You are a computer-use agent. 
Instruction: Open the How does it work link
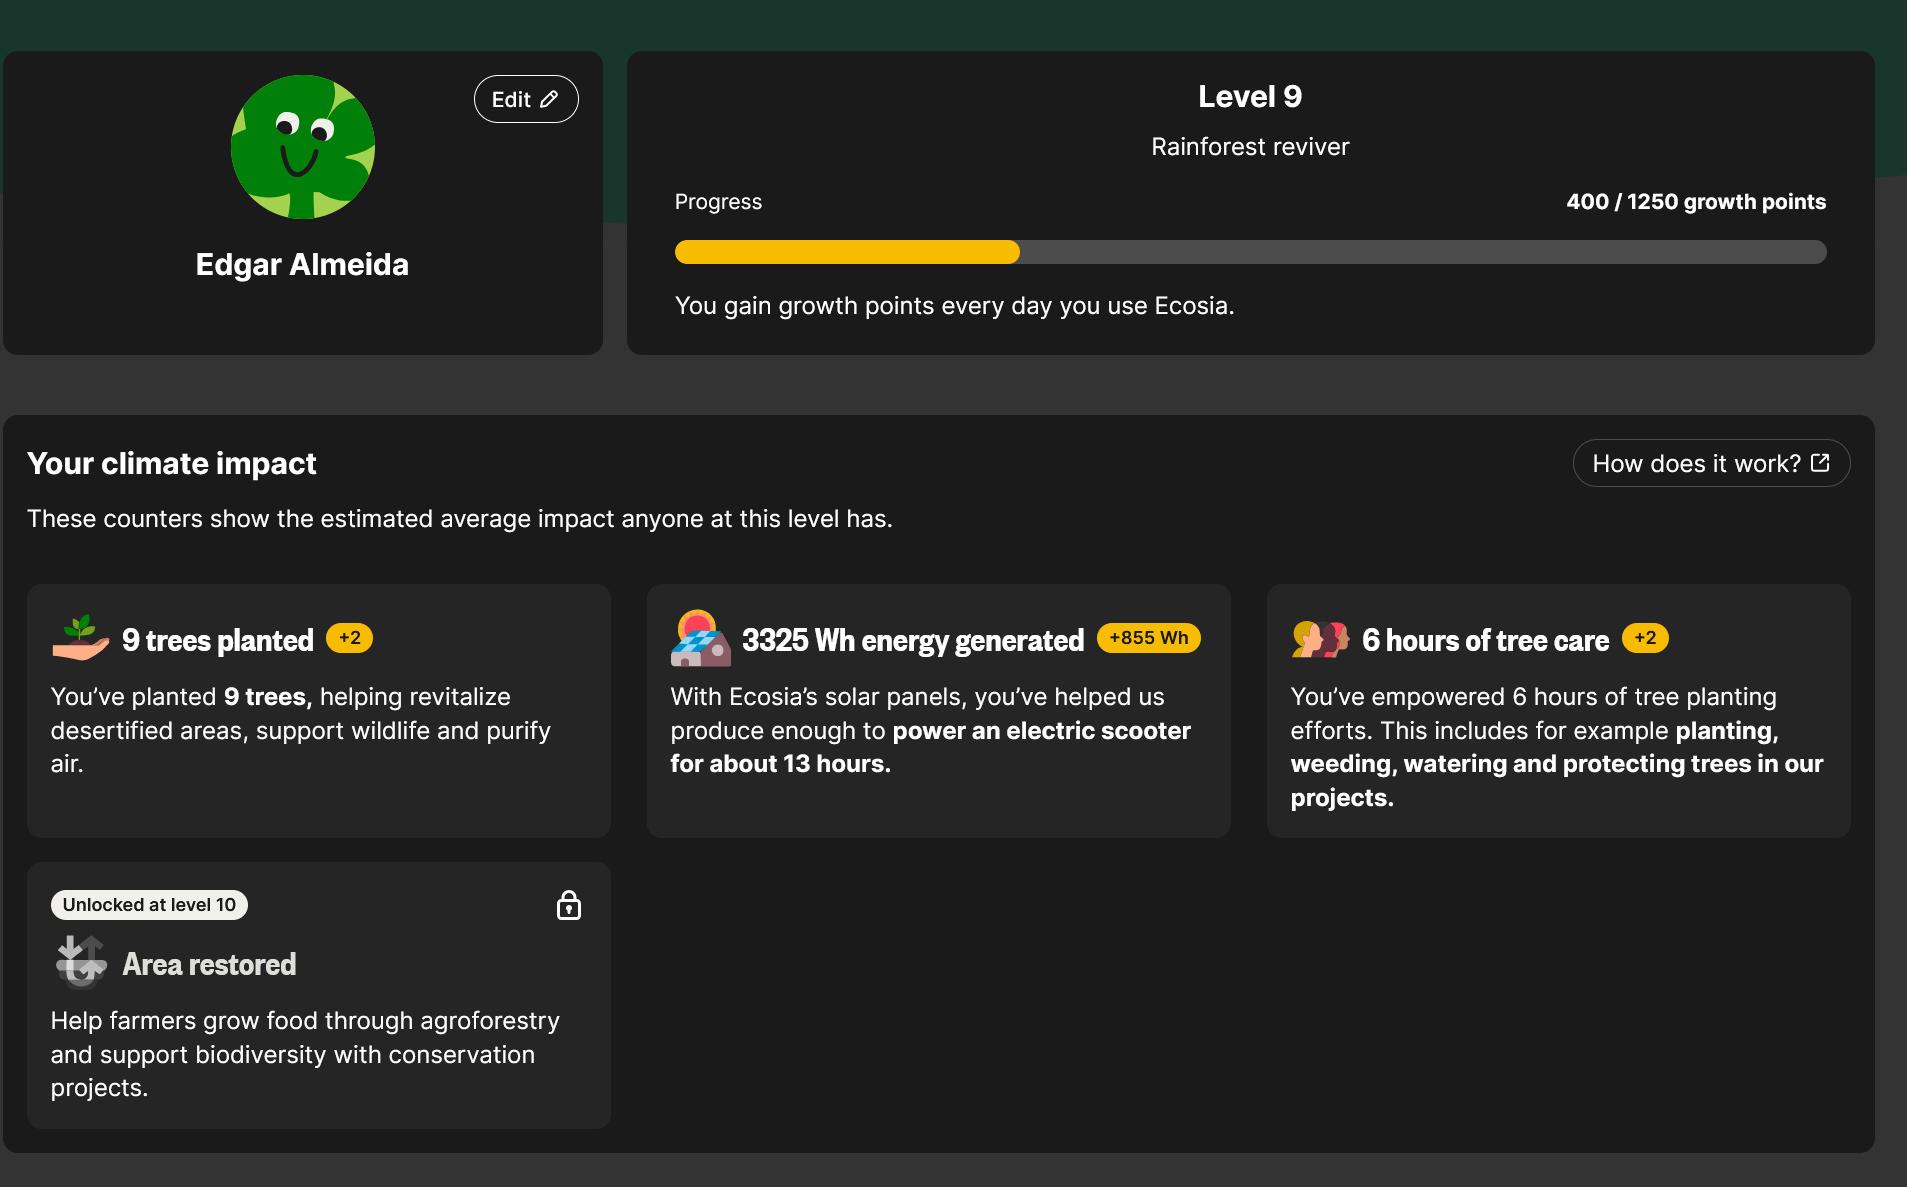point(1710,463)
